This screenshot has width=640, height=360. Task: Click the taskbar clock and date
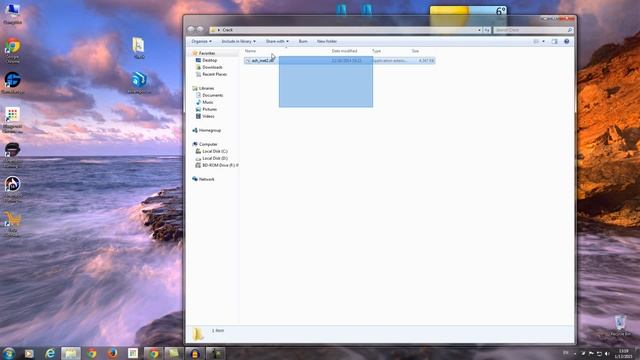623,354
